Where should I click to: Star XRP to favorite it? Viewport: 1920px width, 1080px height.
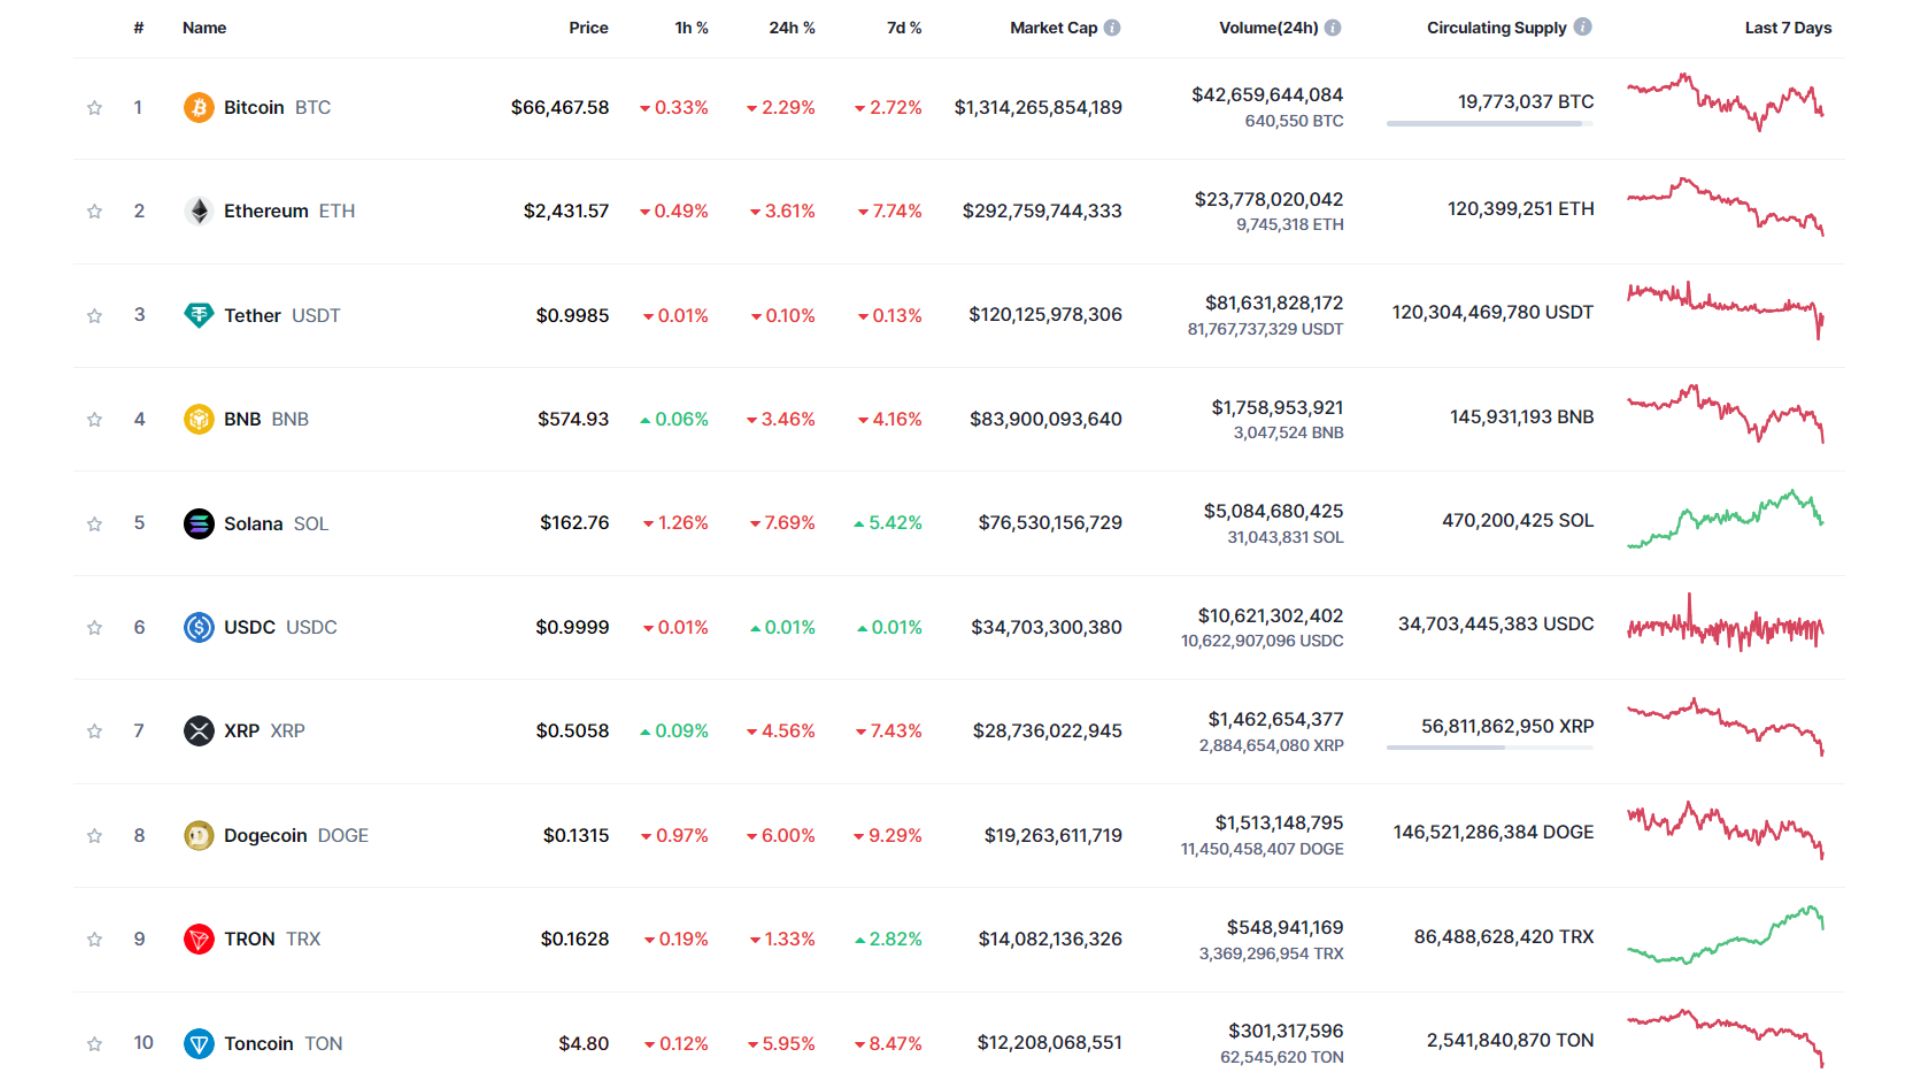click(x=95, y=731)
